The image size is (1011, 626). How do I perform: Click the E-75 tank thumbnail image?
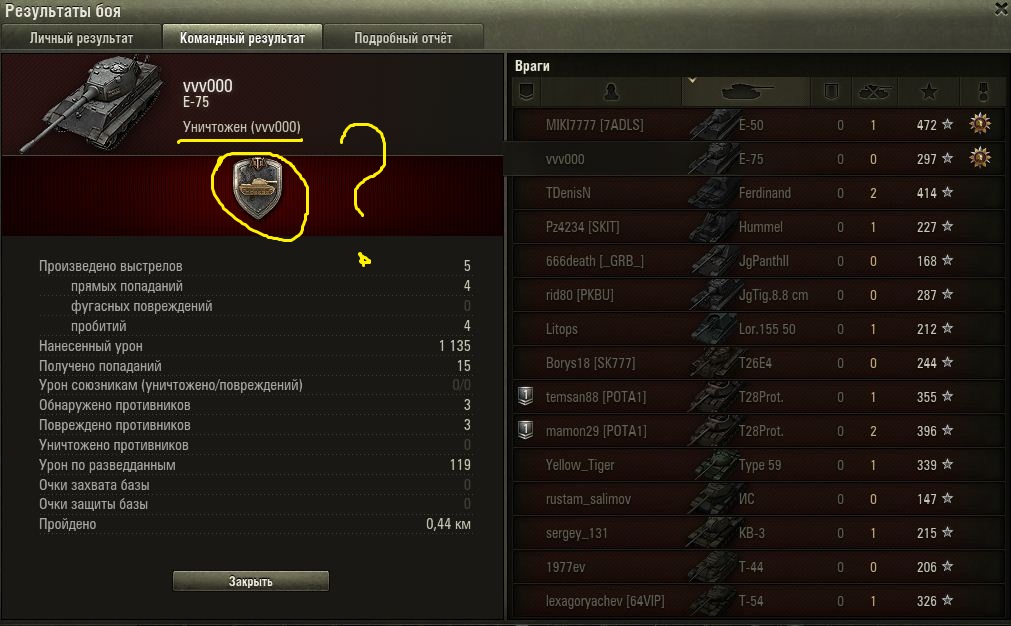(x=90, y=103)
